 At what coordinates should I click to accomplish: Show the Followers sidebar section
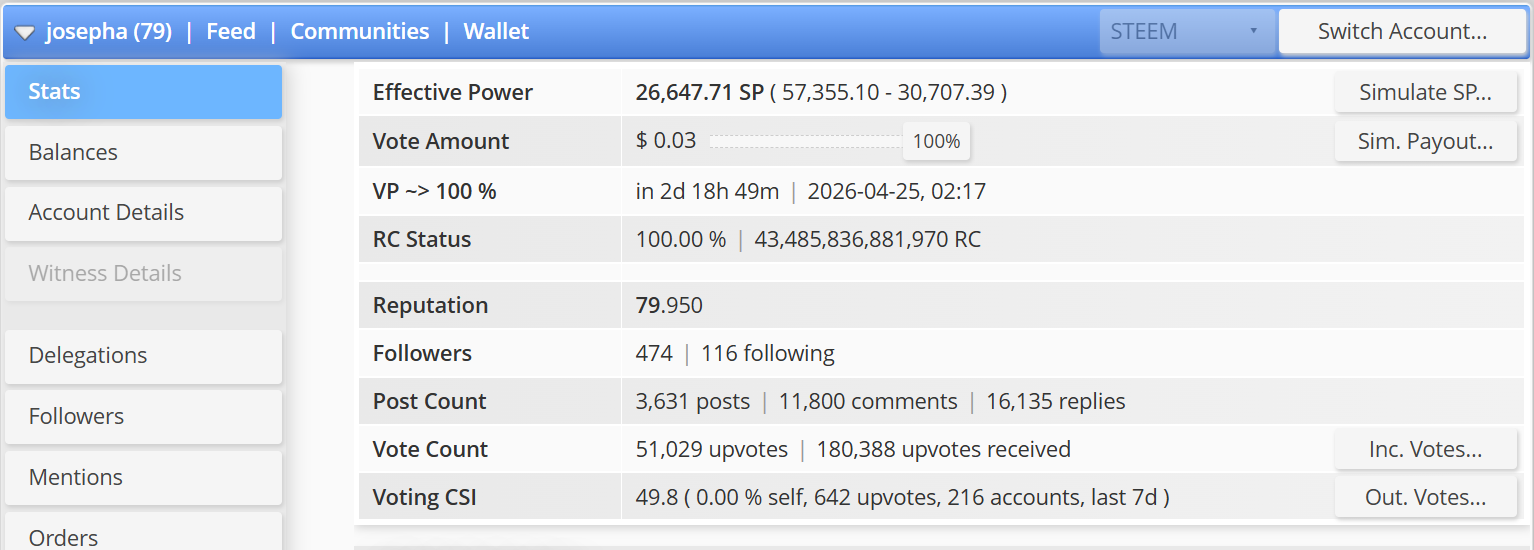coord(143,417)
